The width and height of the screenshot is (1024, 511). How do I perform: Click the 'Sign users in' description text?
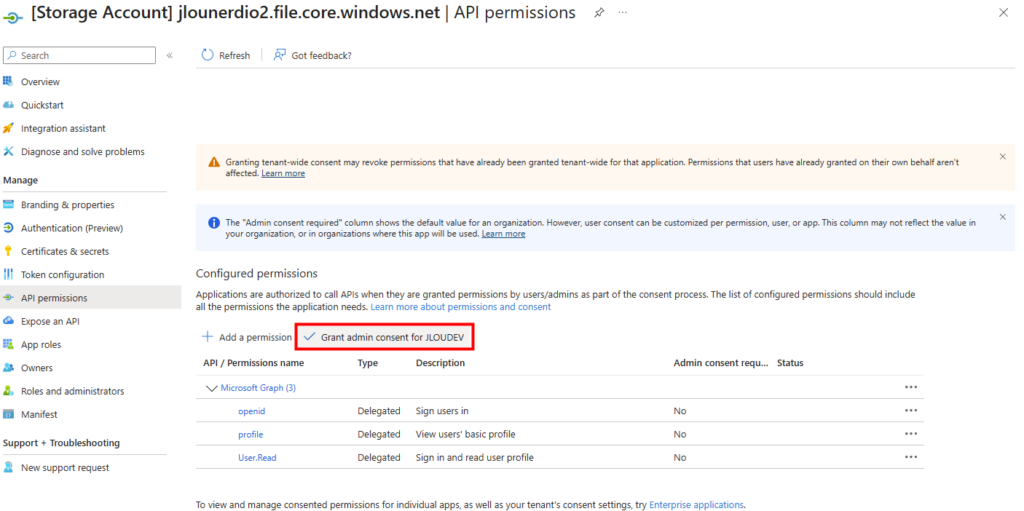442,411
